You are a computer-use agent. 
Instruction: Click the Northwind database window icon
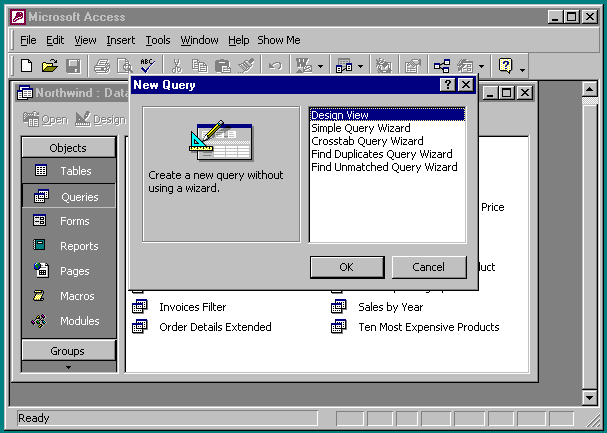(x=25, y=93)
